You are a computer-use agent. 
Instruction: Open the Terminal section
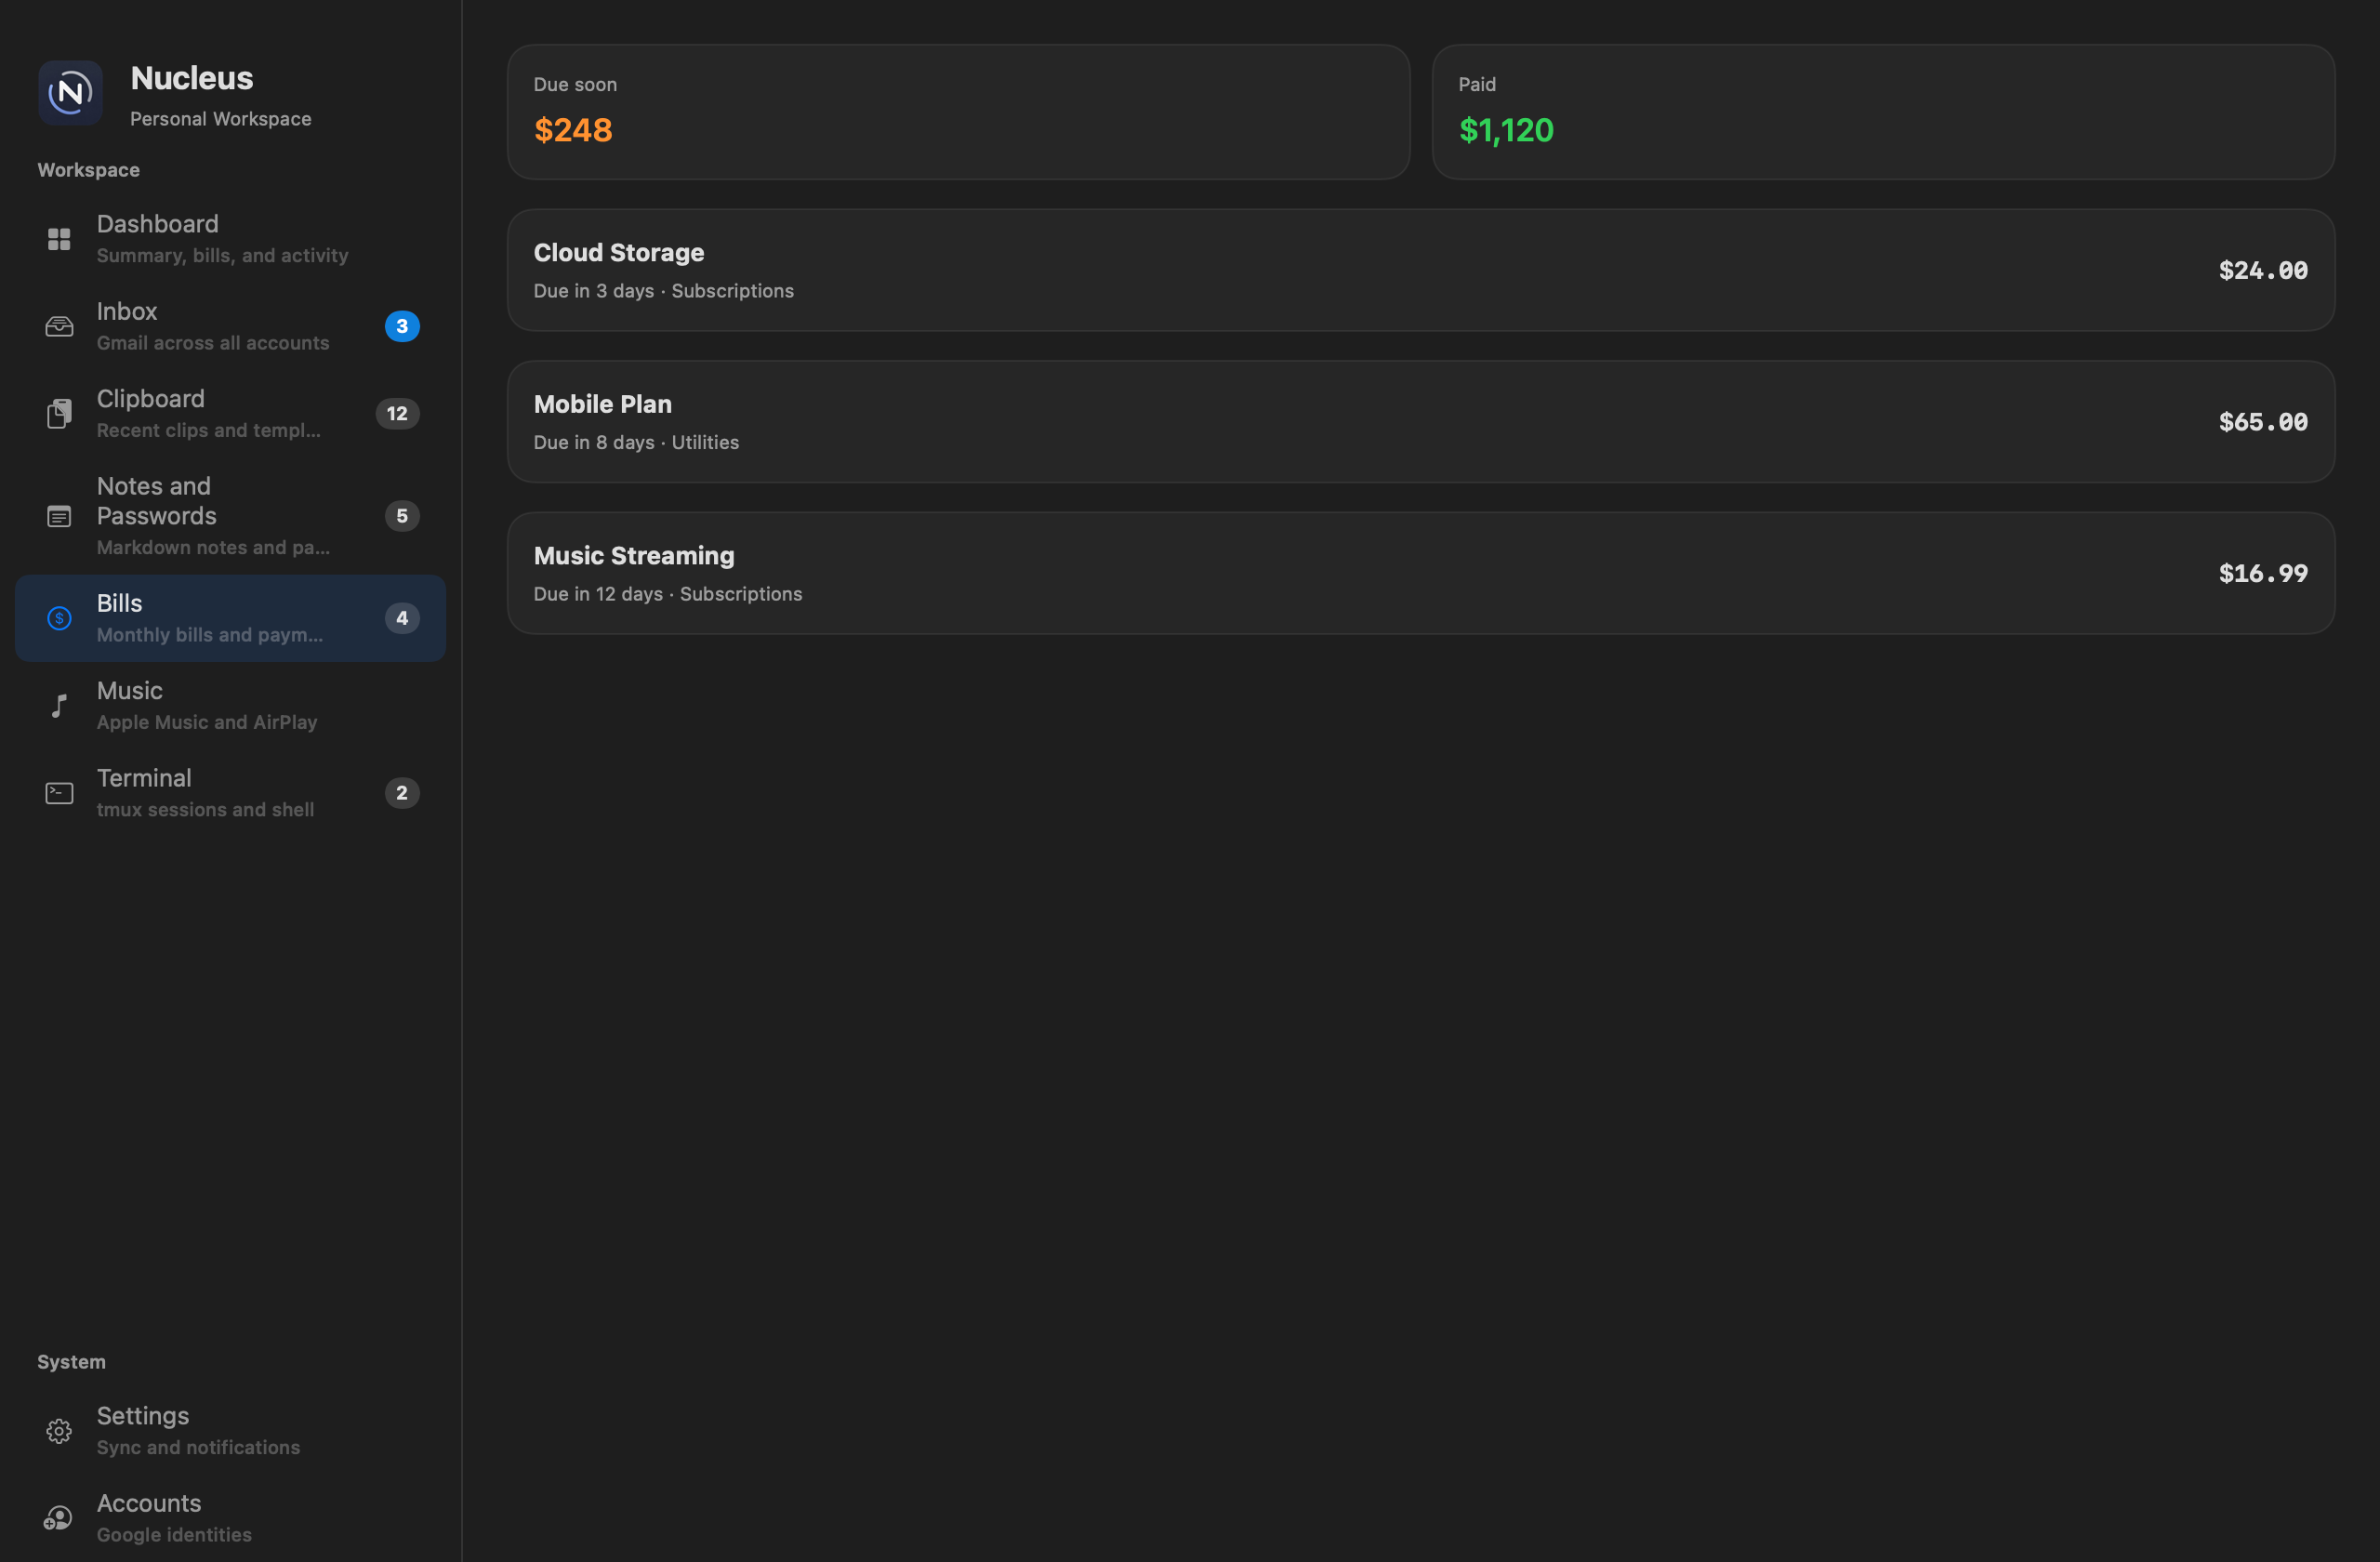(230, 793)
